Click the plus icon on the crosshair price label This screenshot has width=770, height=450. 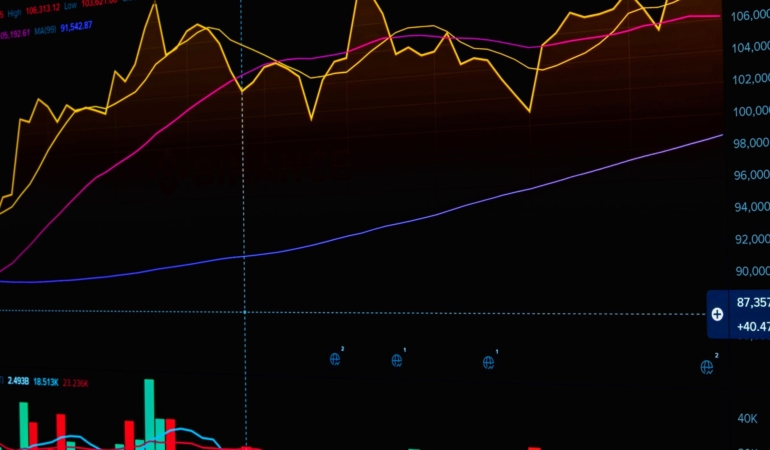tap(717, 314)
